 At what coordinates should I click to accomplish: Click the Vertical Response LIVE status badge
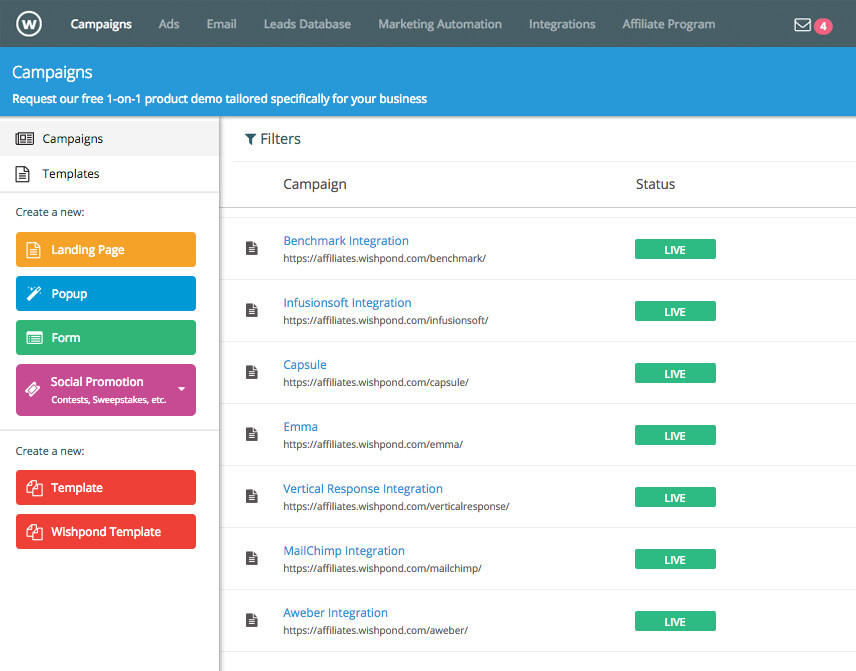click(x=675, y=497)
